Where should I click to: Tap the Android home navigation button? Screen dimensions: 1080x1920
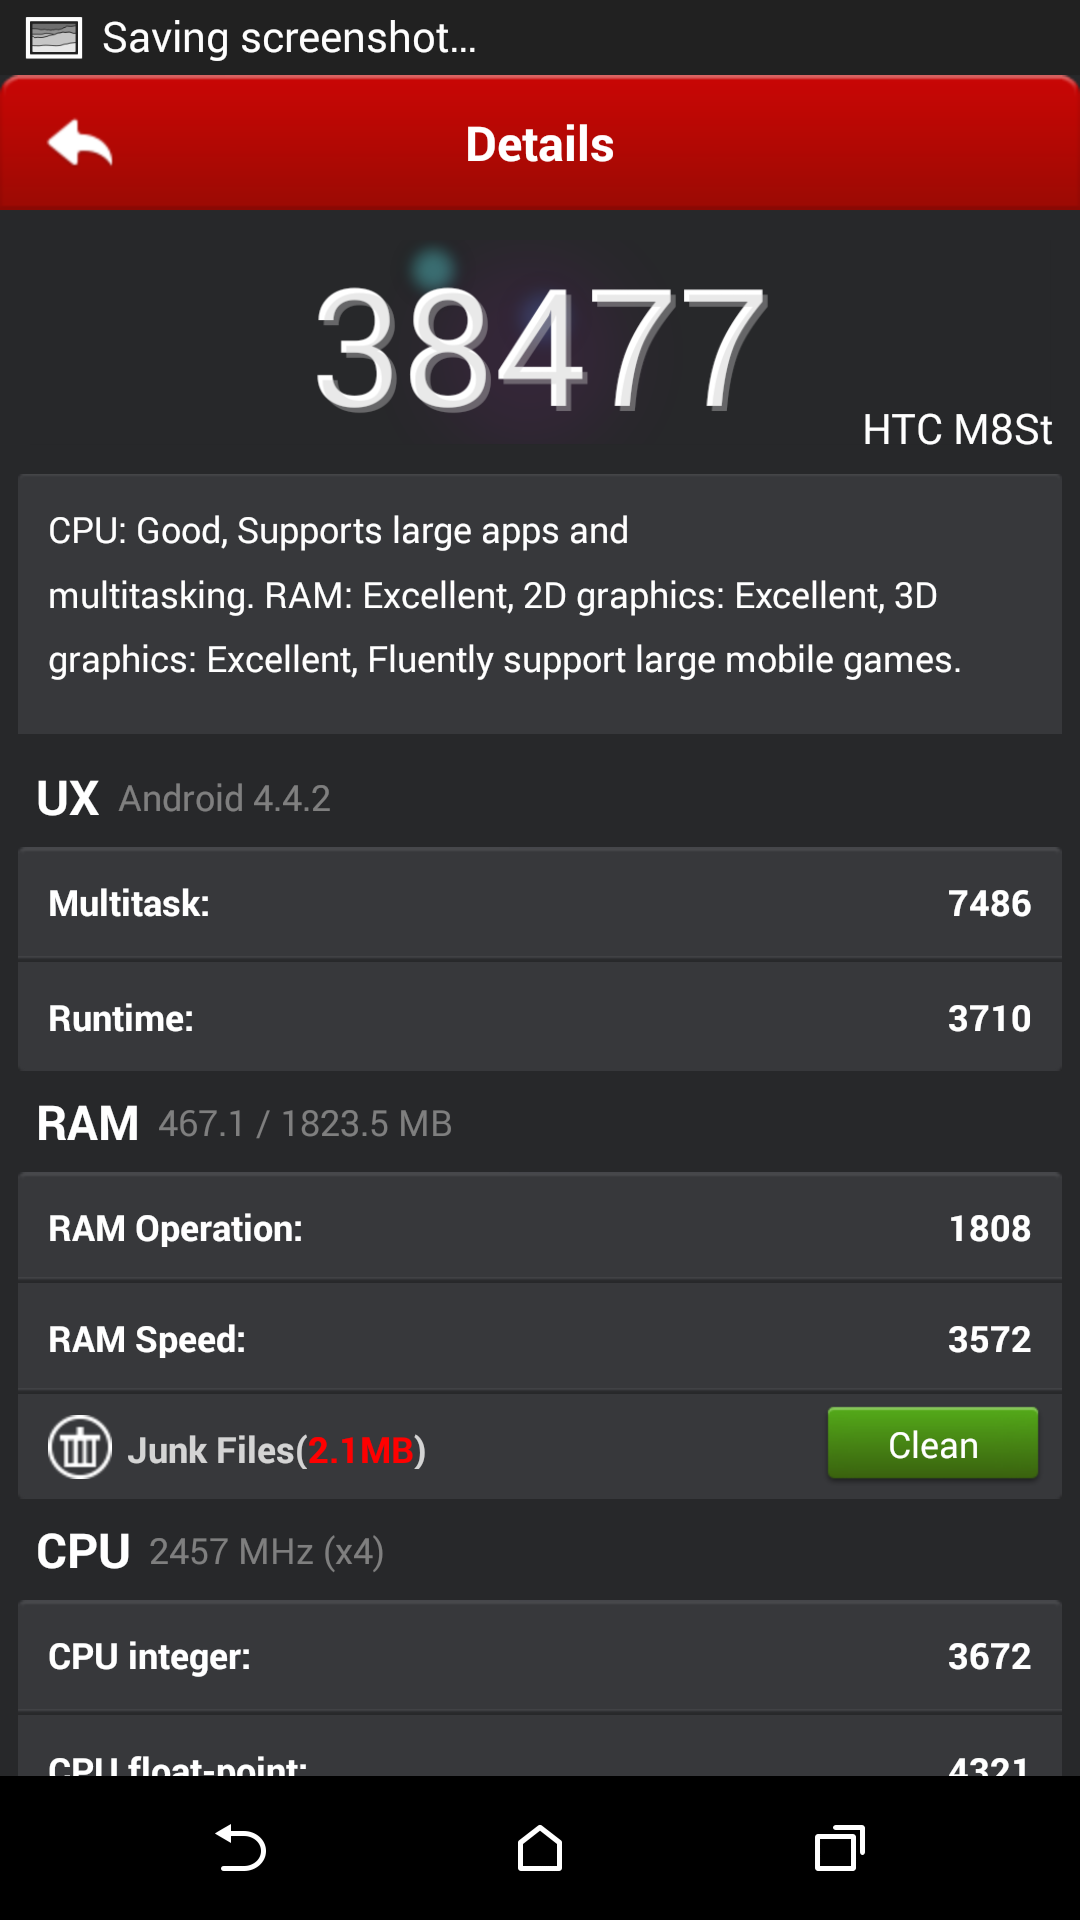click(x=540, y=1848)
